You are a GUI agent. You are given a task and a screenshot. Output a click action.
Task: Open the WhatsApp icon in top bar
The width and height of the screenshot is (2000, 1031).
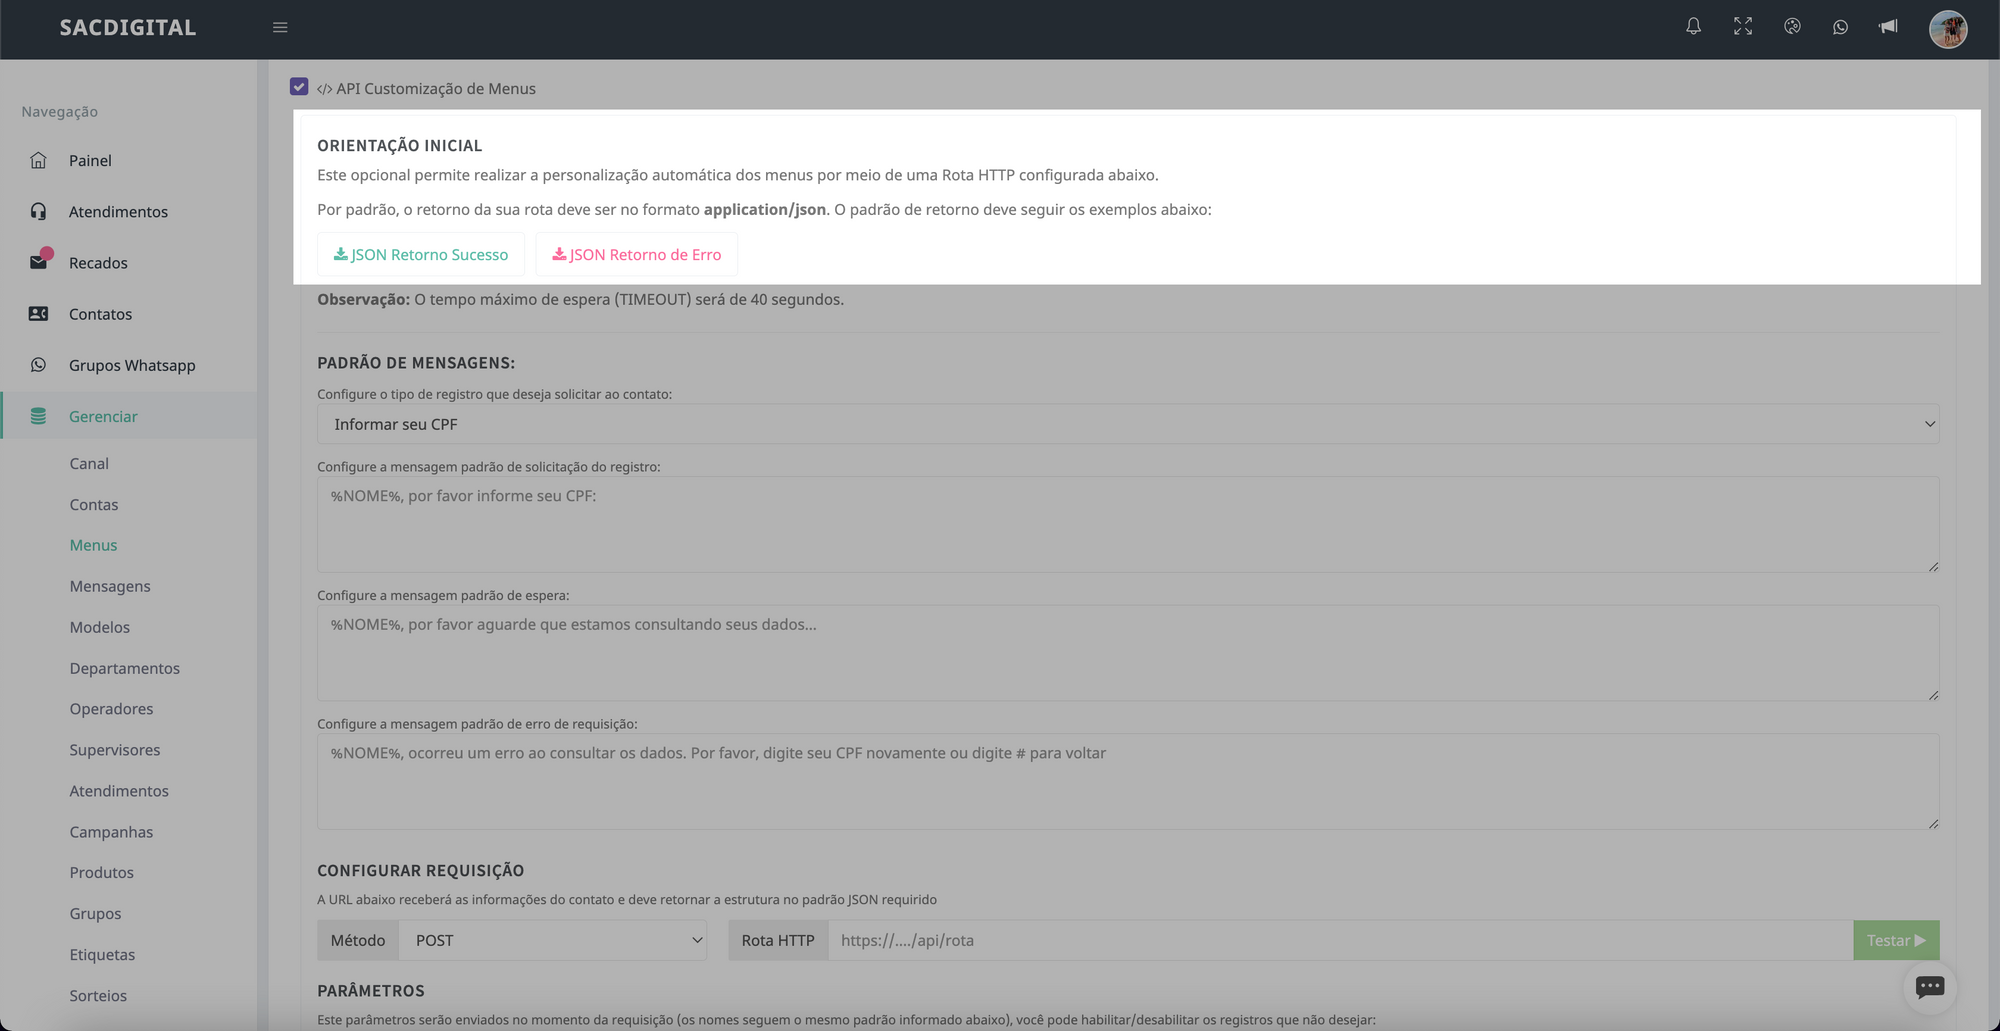[1840, 27]
